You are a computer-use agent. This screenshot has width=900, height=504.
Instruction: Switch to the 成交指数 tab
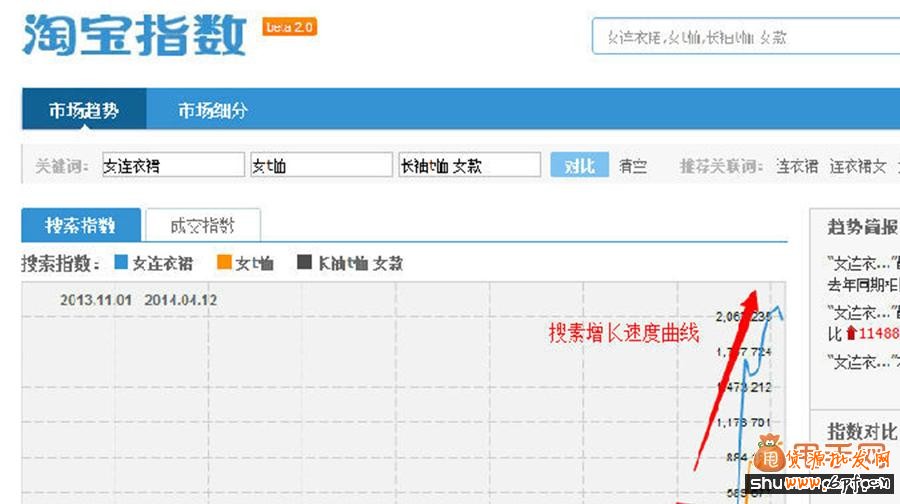click(202, 225)
